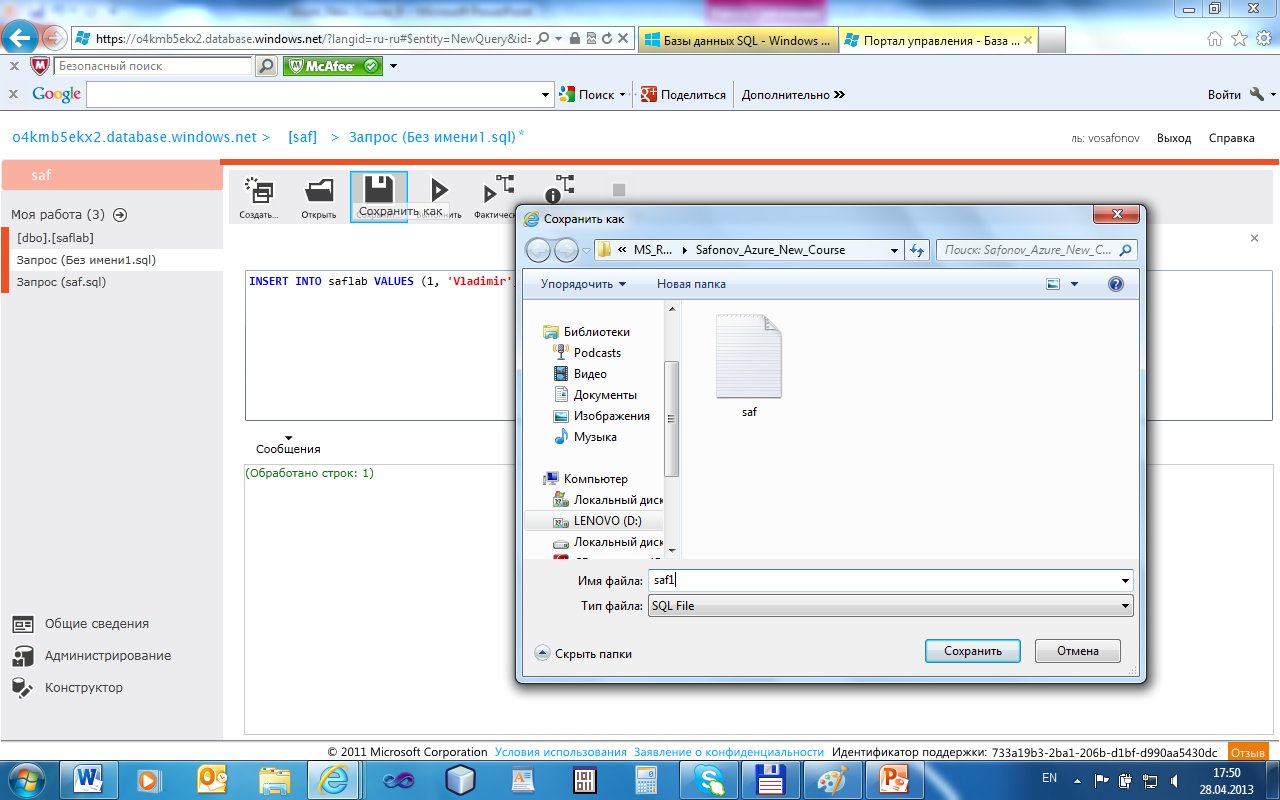
Task: Switch to Портал управления browser tab
Action: (940, 40)
